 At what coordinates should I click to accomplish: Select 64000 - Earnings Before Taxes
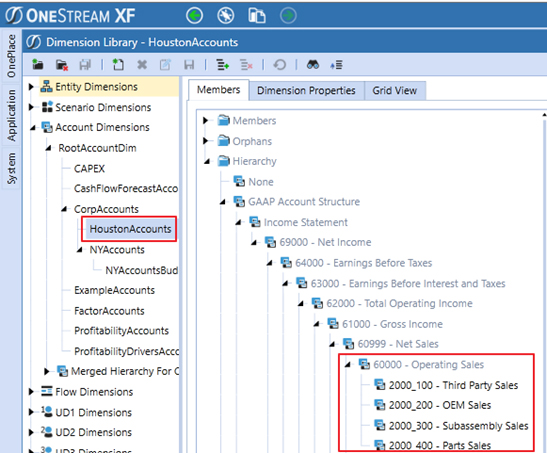(364, 263)
